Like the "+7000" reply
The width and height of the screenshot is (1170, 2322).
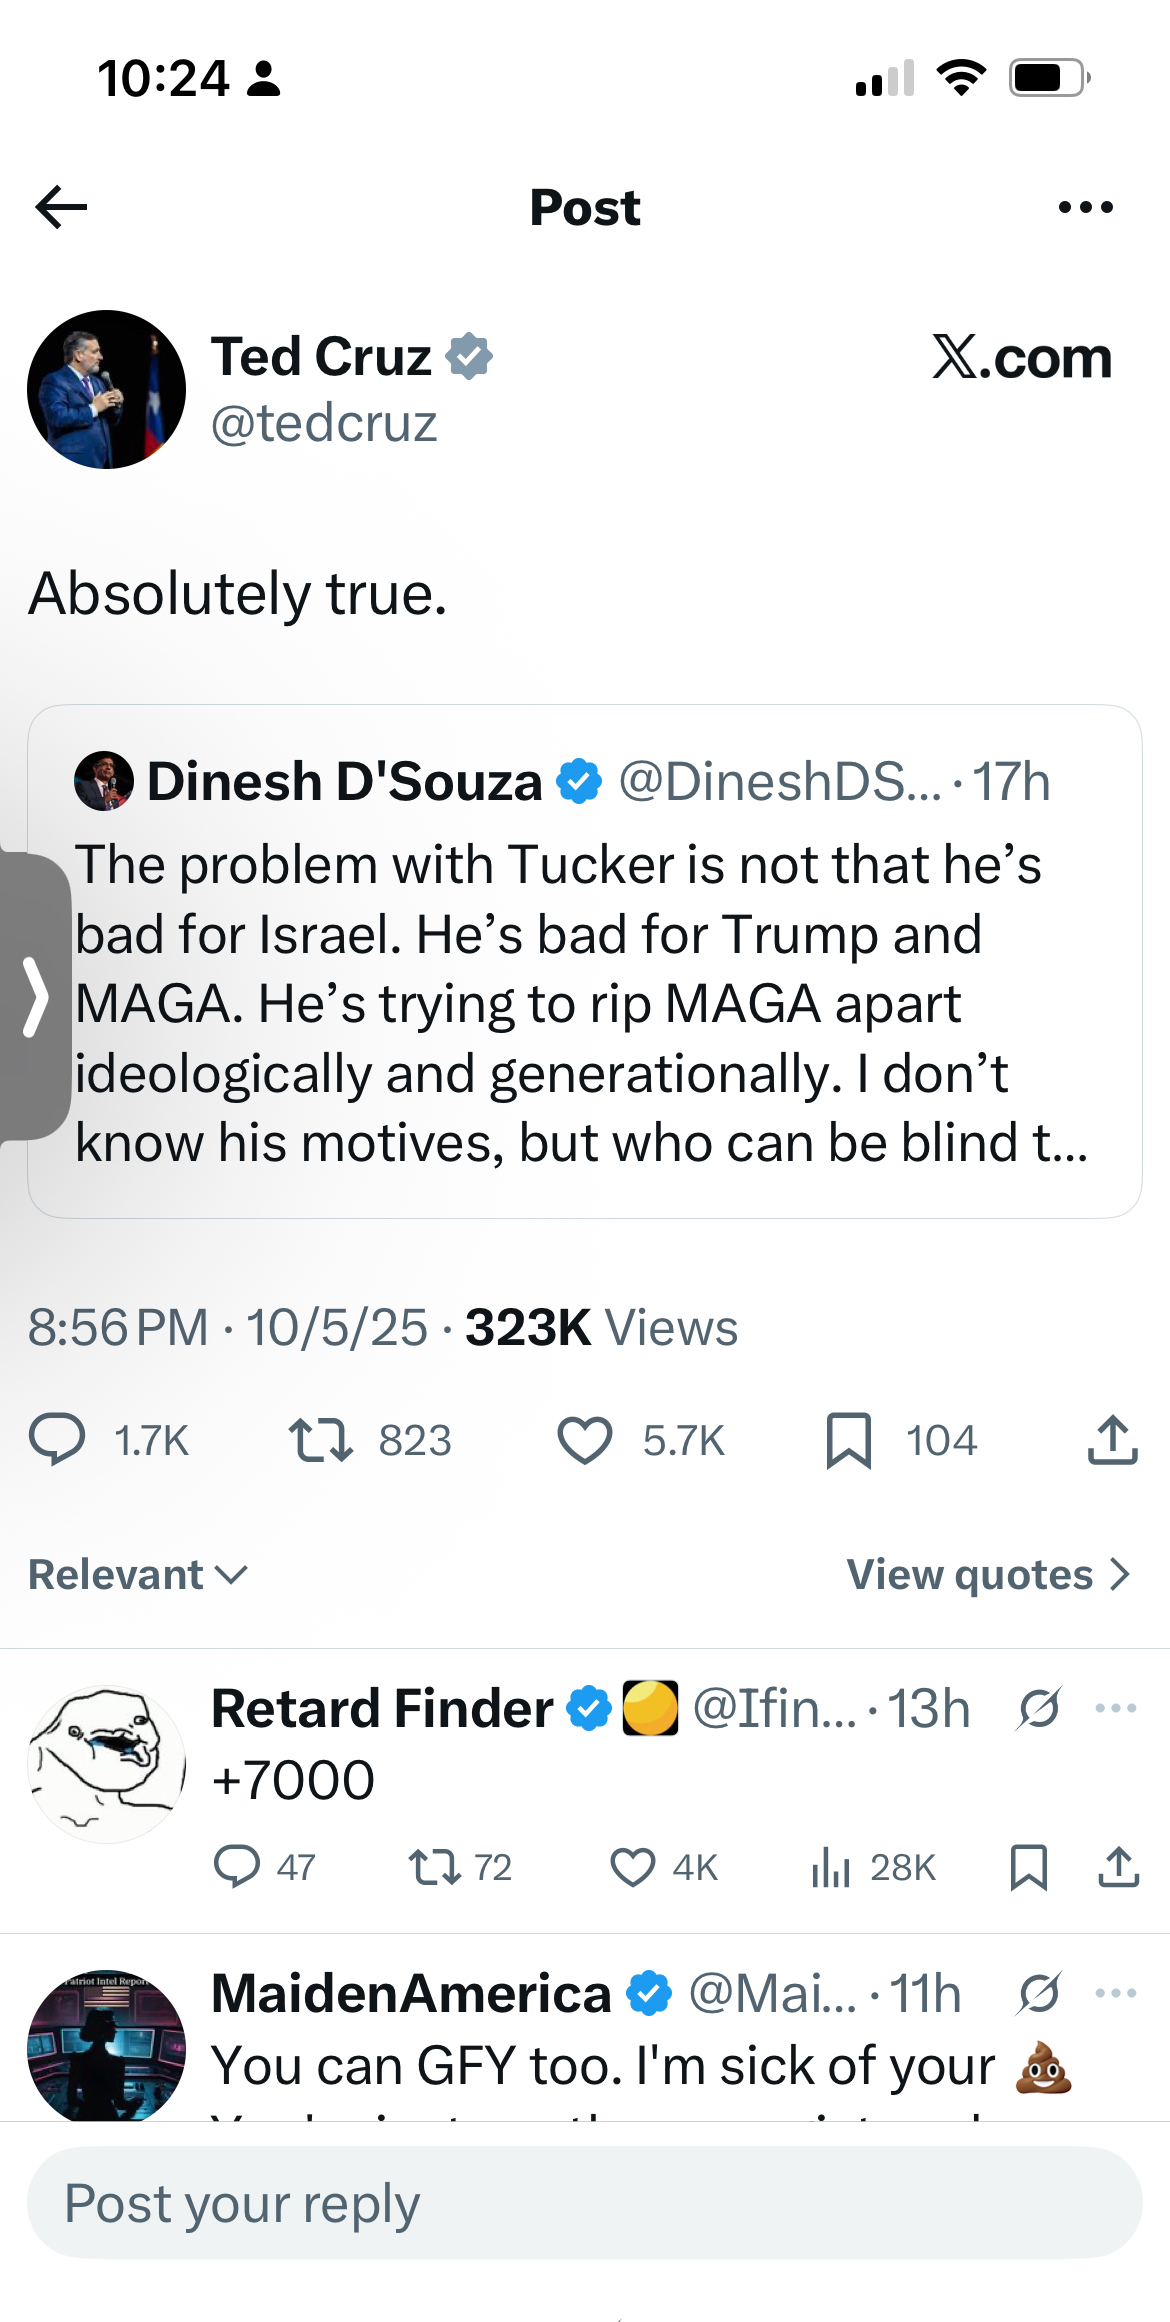[633, 1867]
